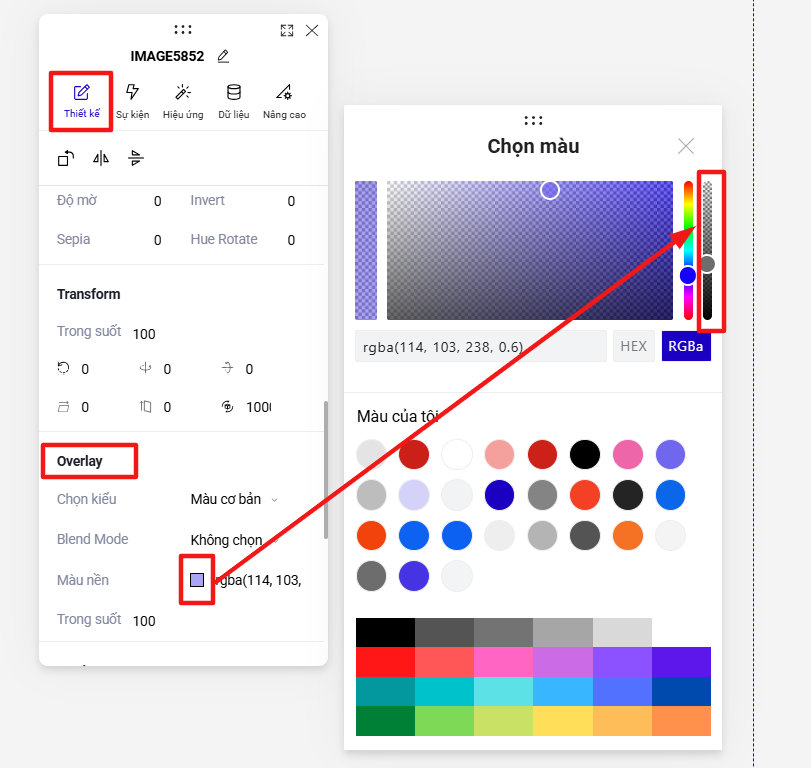The width and height of the screenshot is (811, 768).
Task: Click the Transform section heading
Action: pos(88,294)
